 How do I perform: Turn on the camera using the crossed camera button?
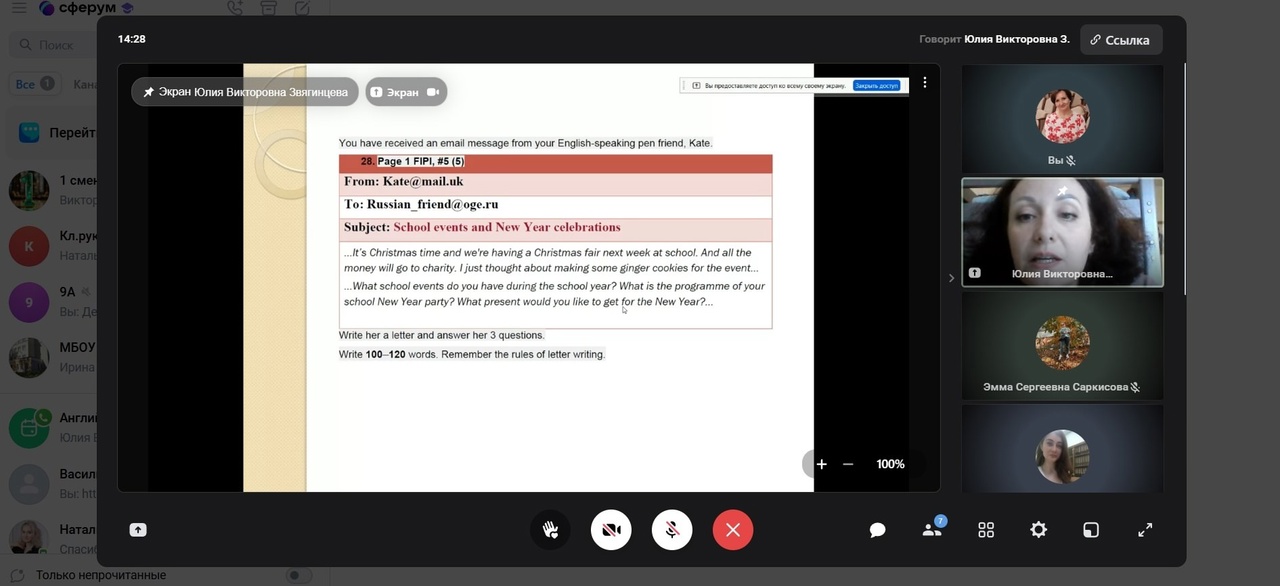611,530
